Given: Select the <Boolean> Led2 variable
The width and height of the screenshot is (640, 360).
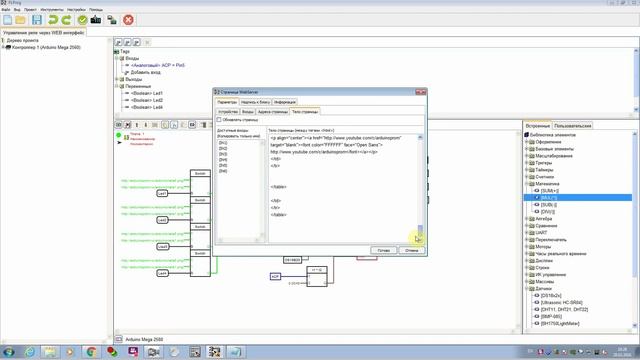Looking at the screenshot, I should point(147,100).
